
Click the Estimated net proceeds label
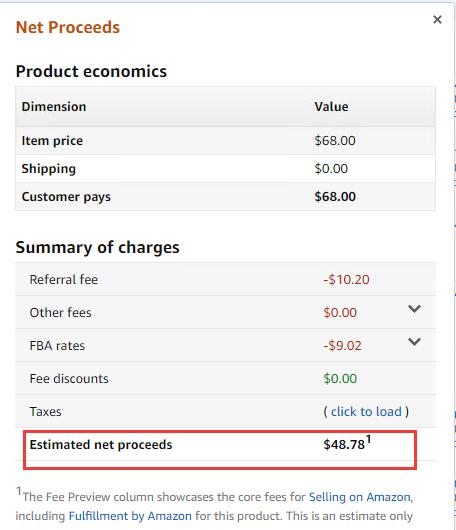(x=101, y=444)
